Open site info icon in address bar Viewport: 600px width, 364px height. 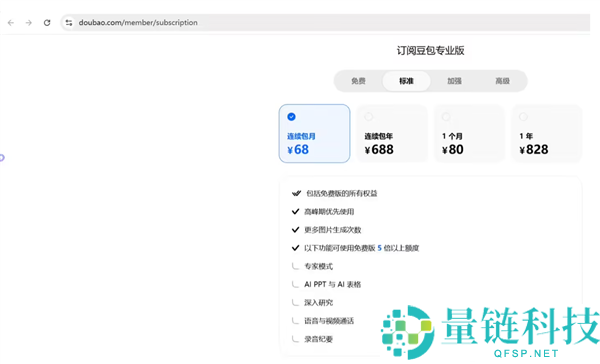pyautogui.click(x=69, y=23)
